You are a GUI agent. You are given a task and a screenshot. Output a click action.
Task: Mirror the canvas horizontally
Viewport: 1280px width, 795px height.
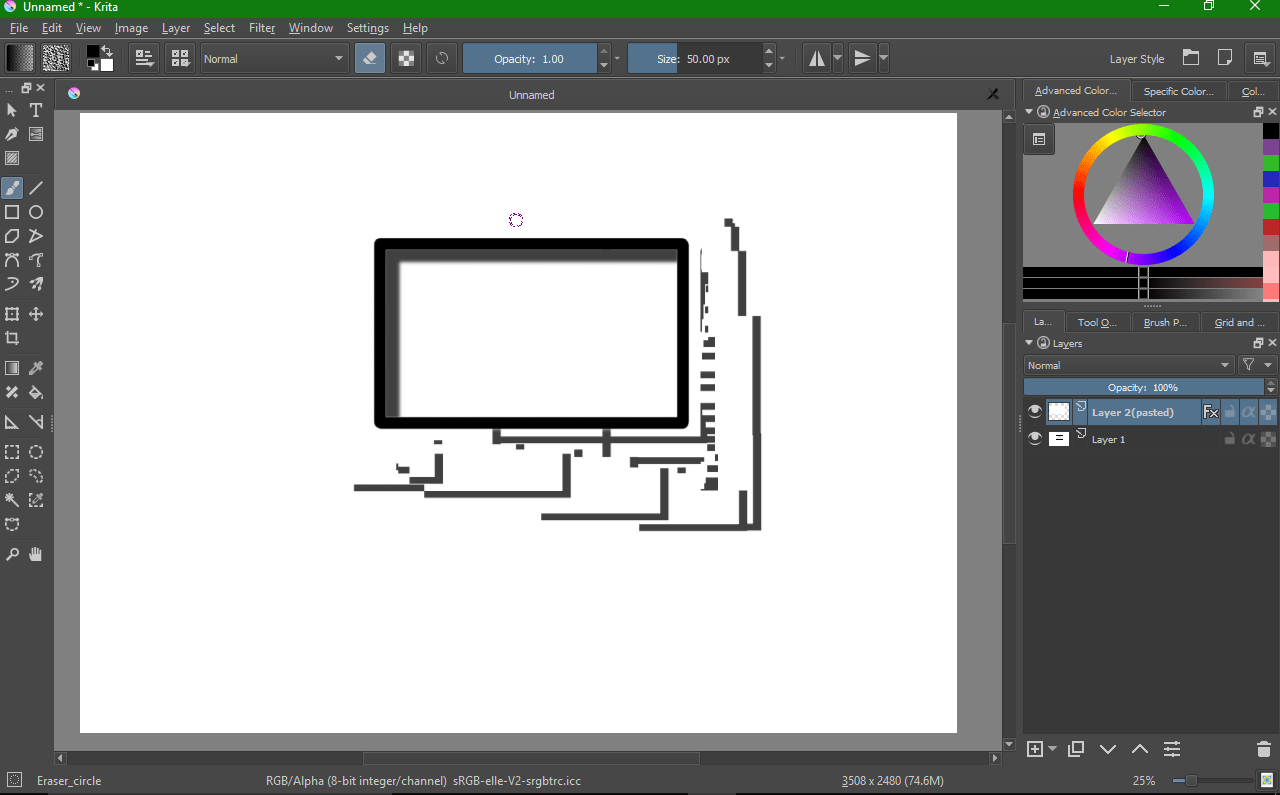tap(814, 58)
